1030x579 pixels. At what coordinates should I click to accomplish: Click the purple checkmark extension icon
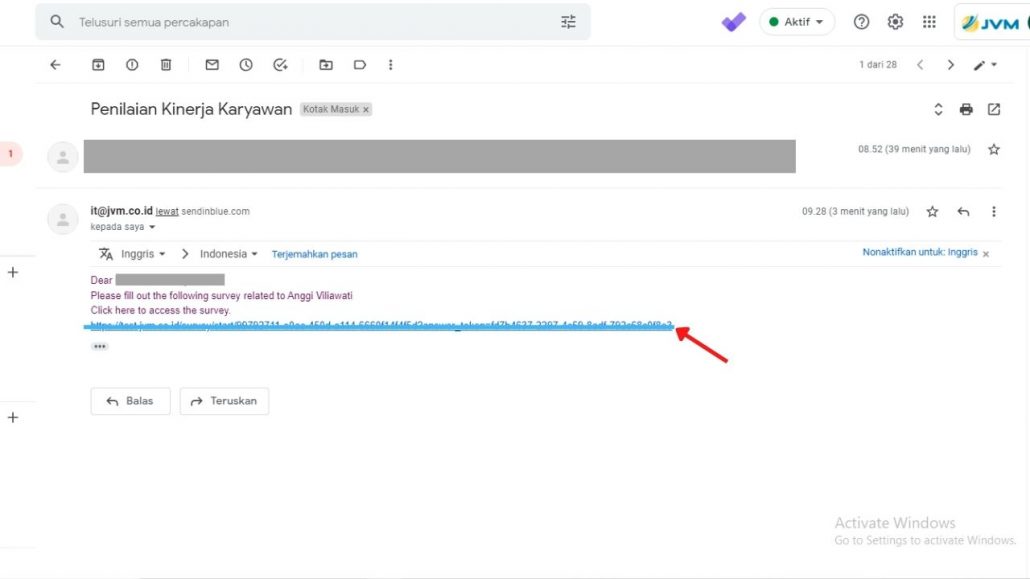pyautogui.click(x=734, y=22)
